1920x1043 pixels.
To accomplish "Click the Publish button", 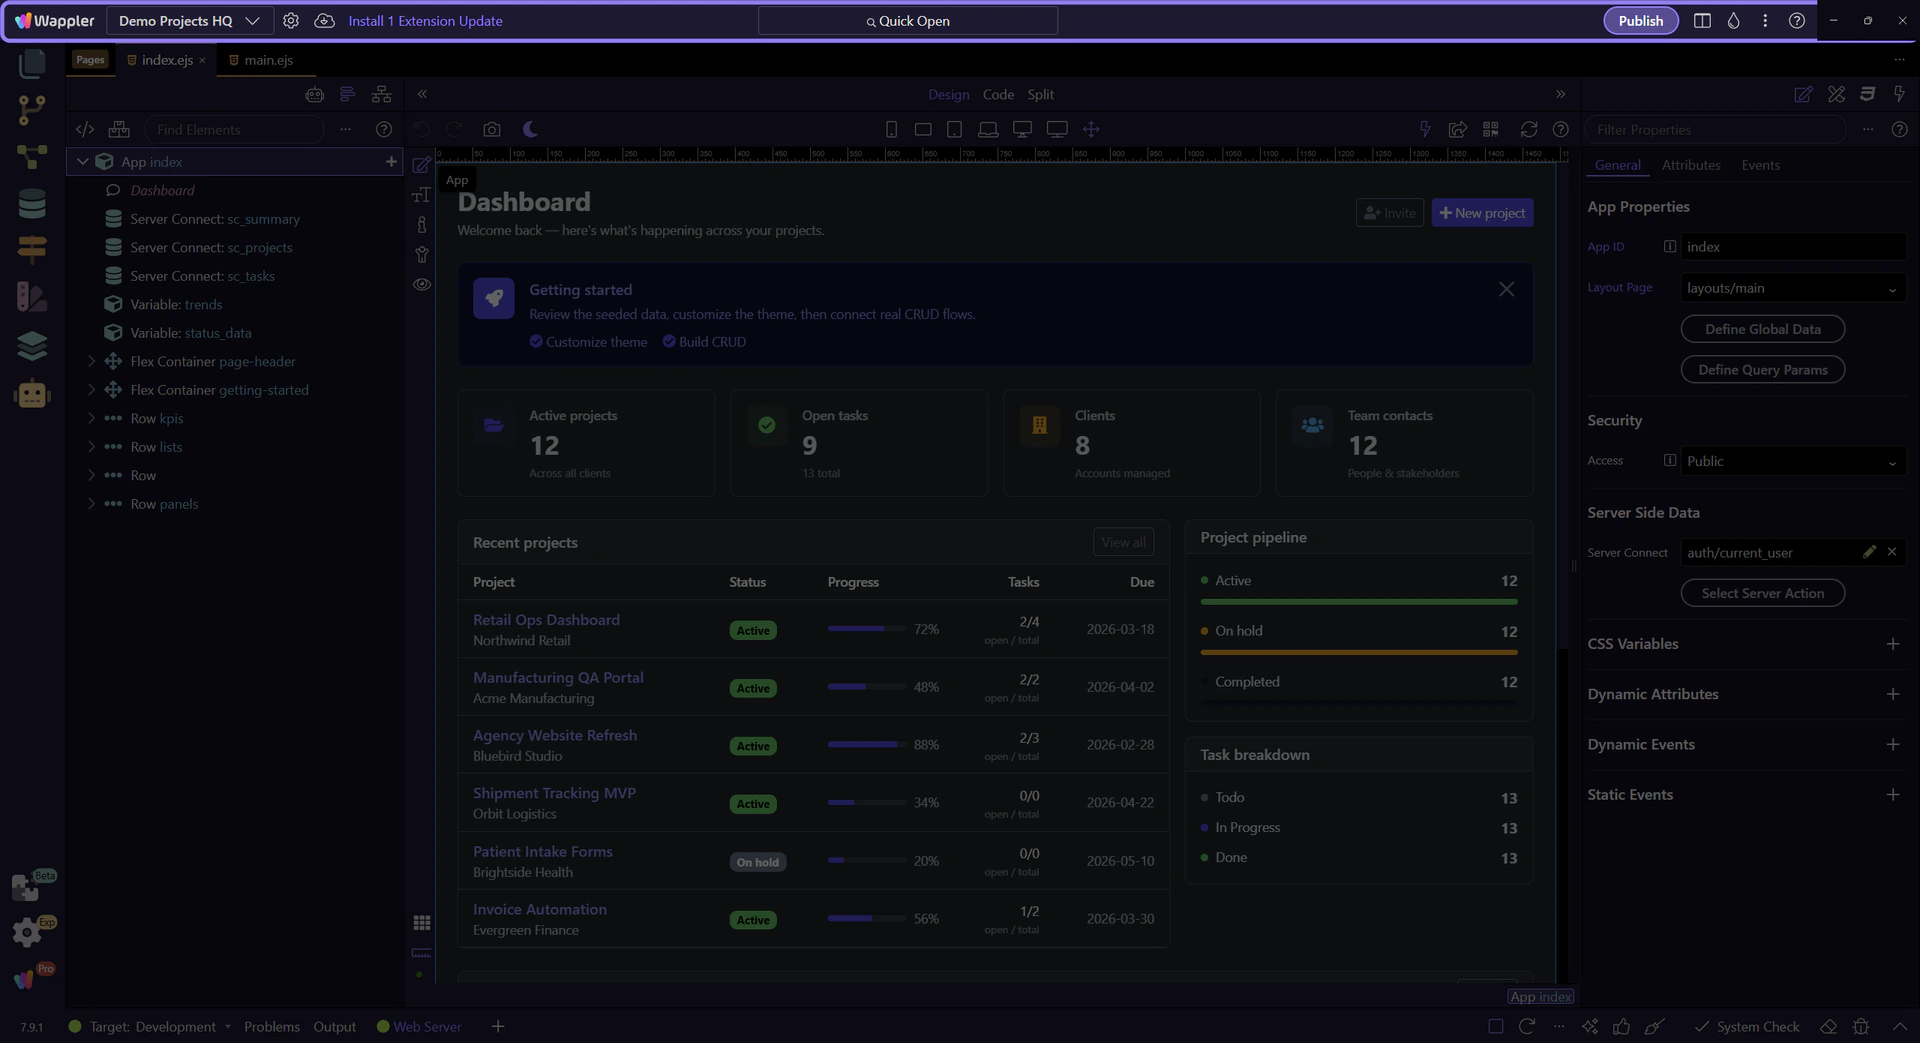I will click(x=1640, y=21).
